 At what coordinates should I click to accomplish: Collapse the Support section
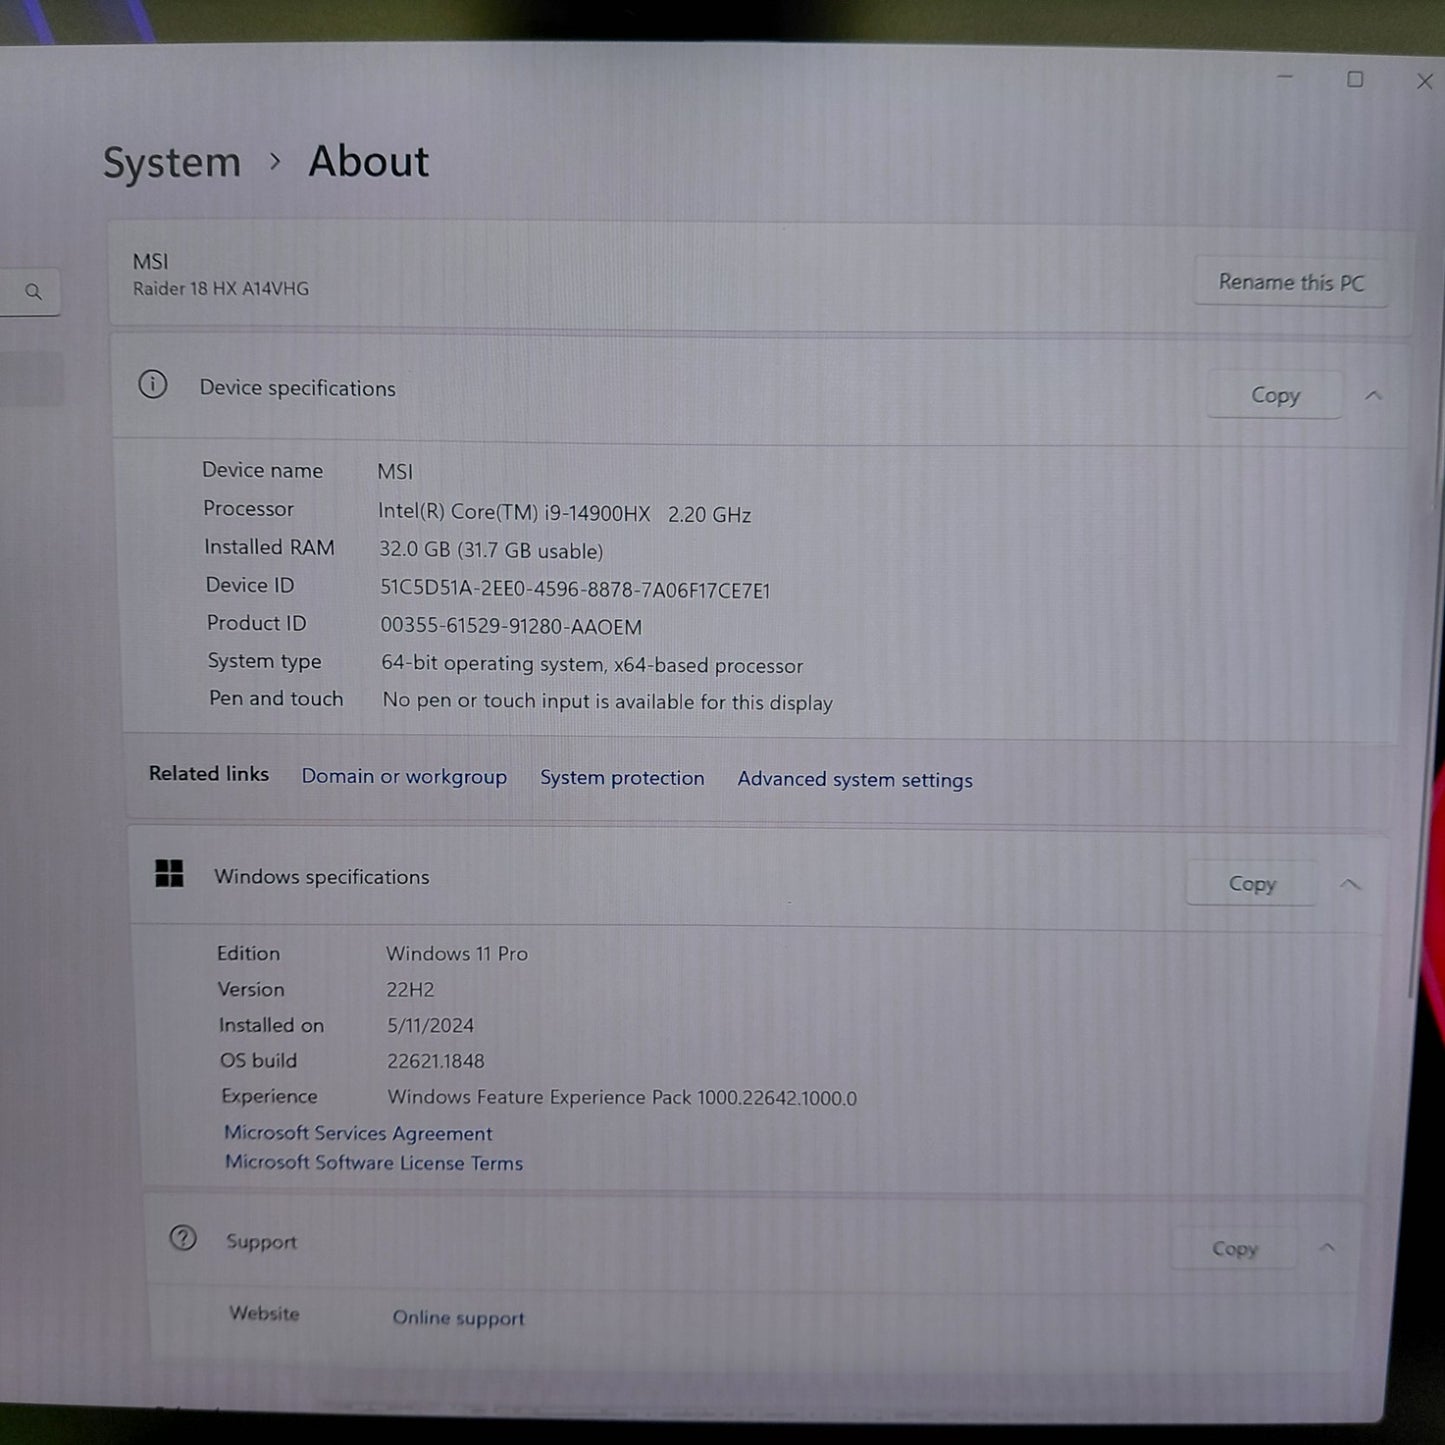pos(1327,1248)
